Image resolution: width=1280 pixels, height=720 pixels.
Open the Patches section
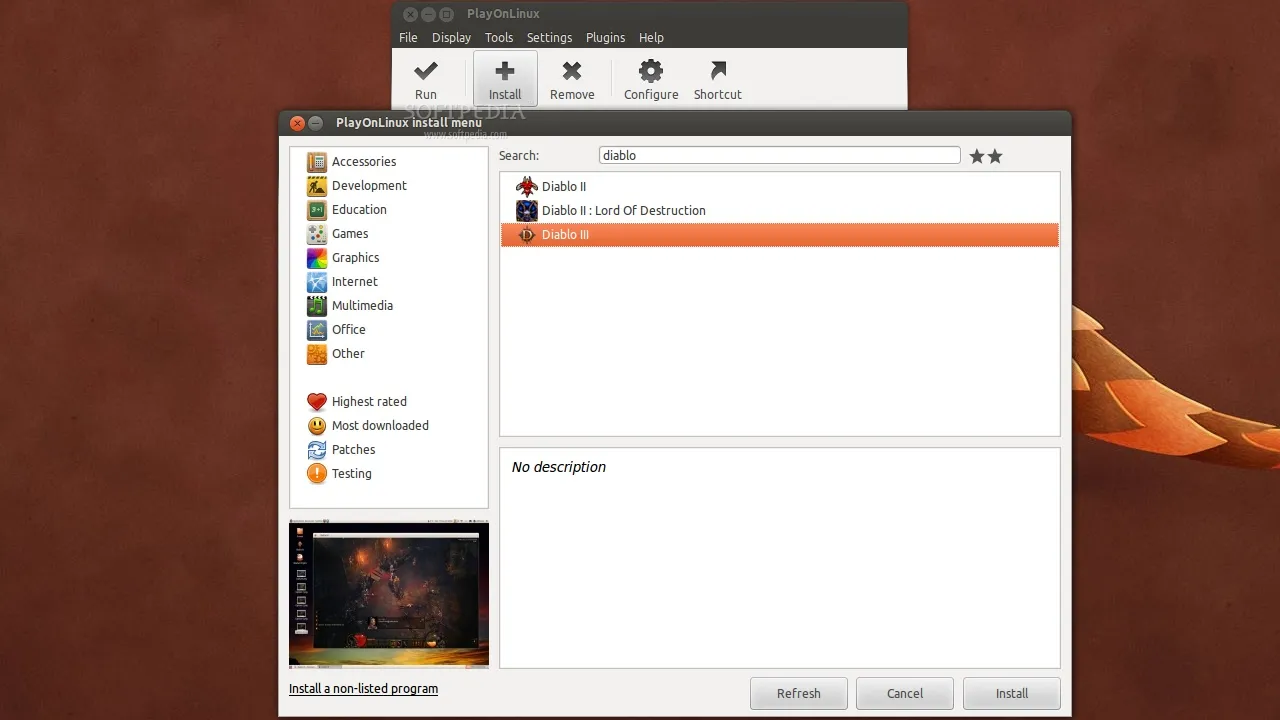353,450
